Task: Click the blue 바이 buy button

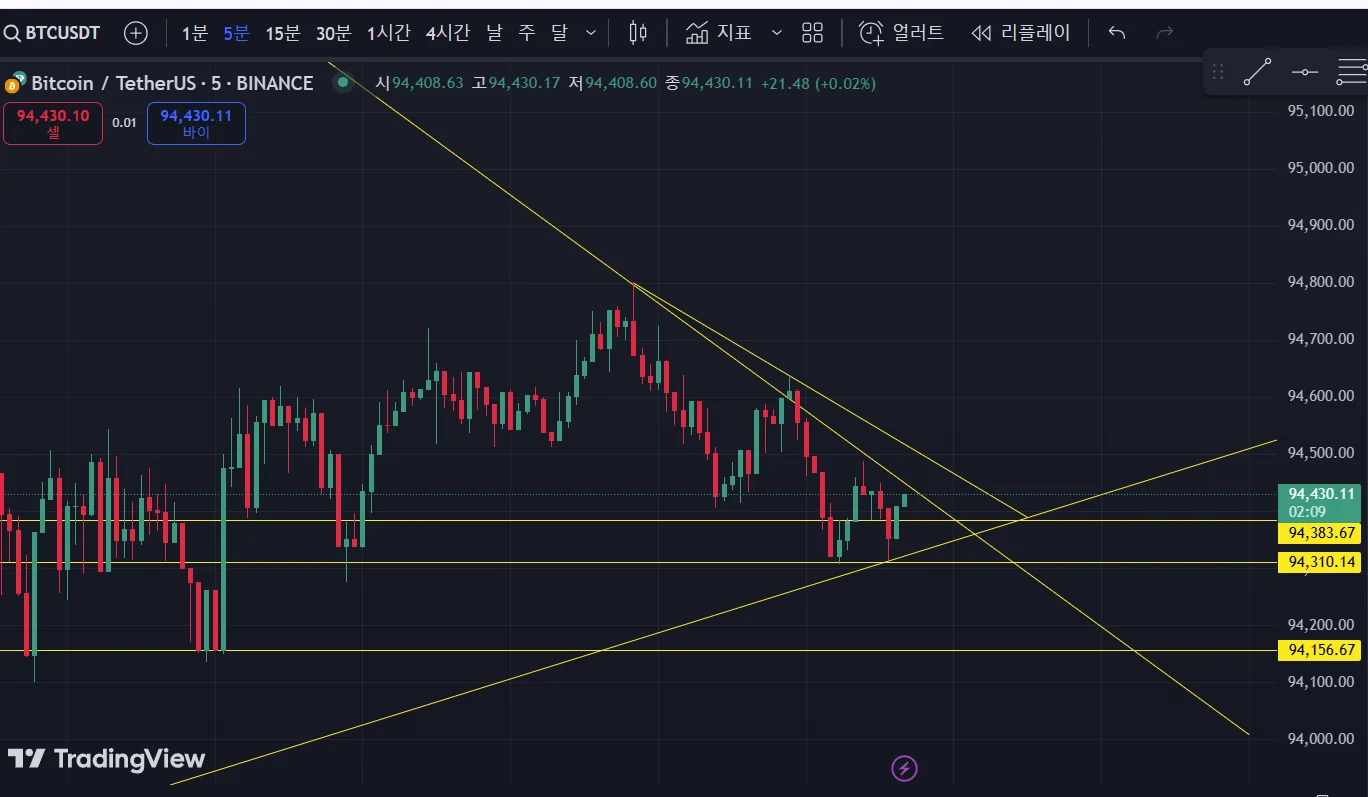Action: [x=196, y=123]
